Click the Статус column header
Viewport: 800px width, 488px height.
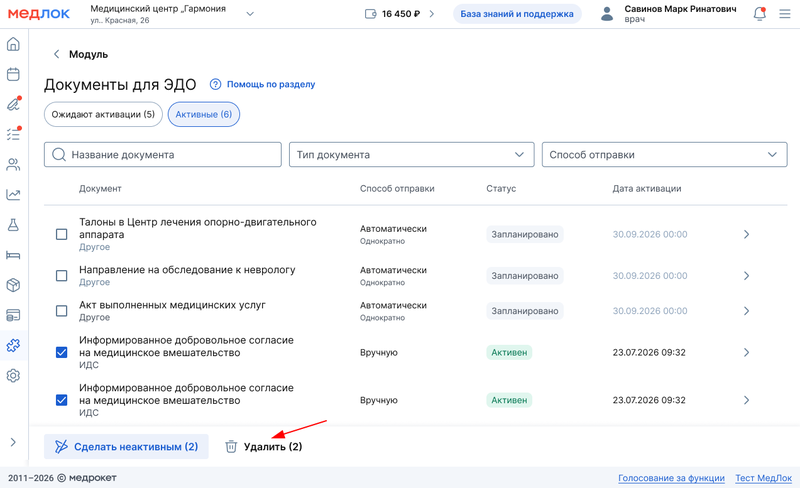pyautogui.click(x=501, y=188)
